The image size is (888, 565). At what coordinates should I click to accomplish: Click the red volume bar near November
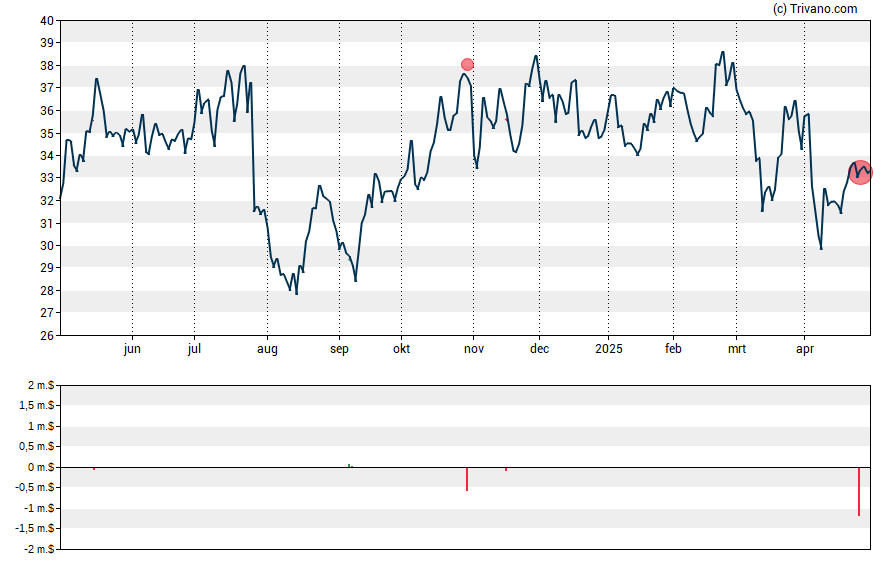(467, 479)
